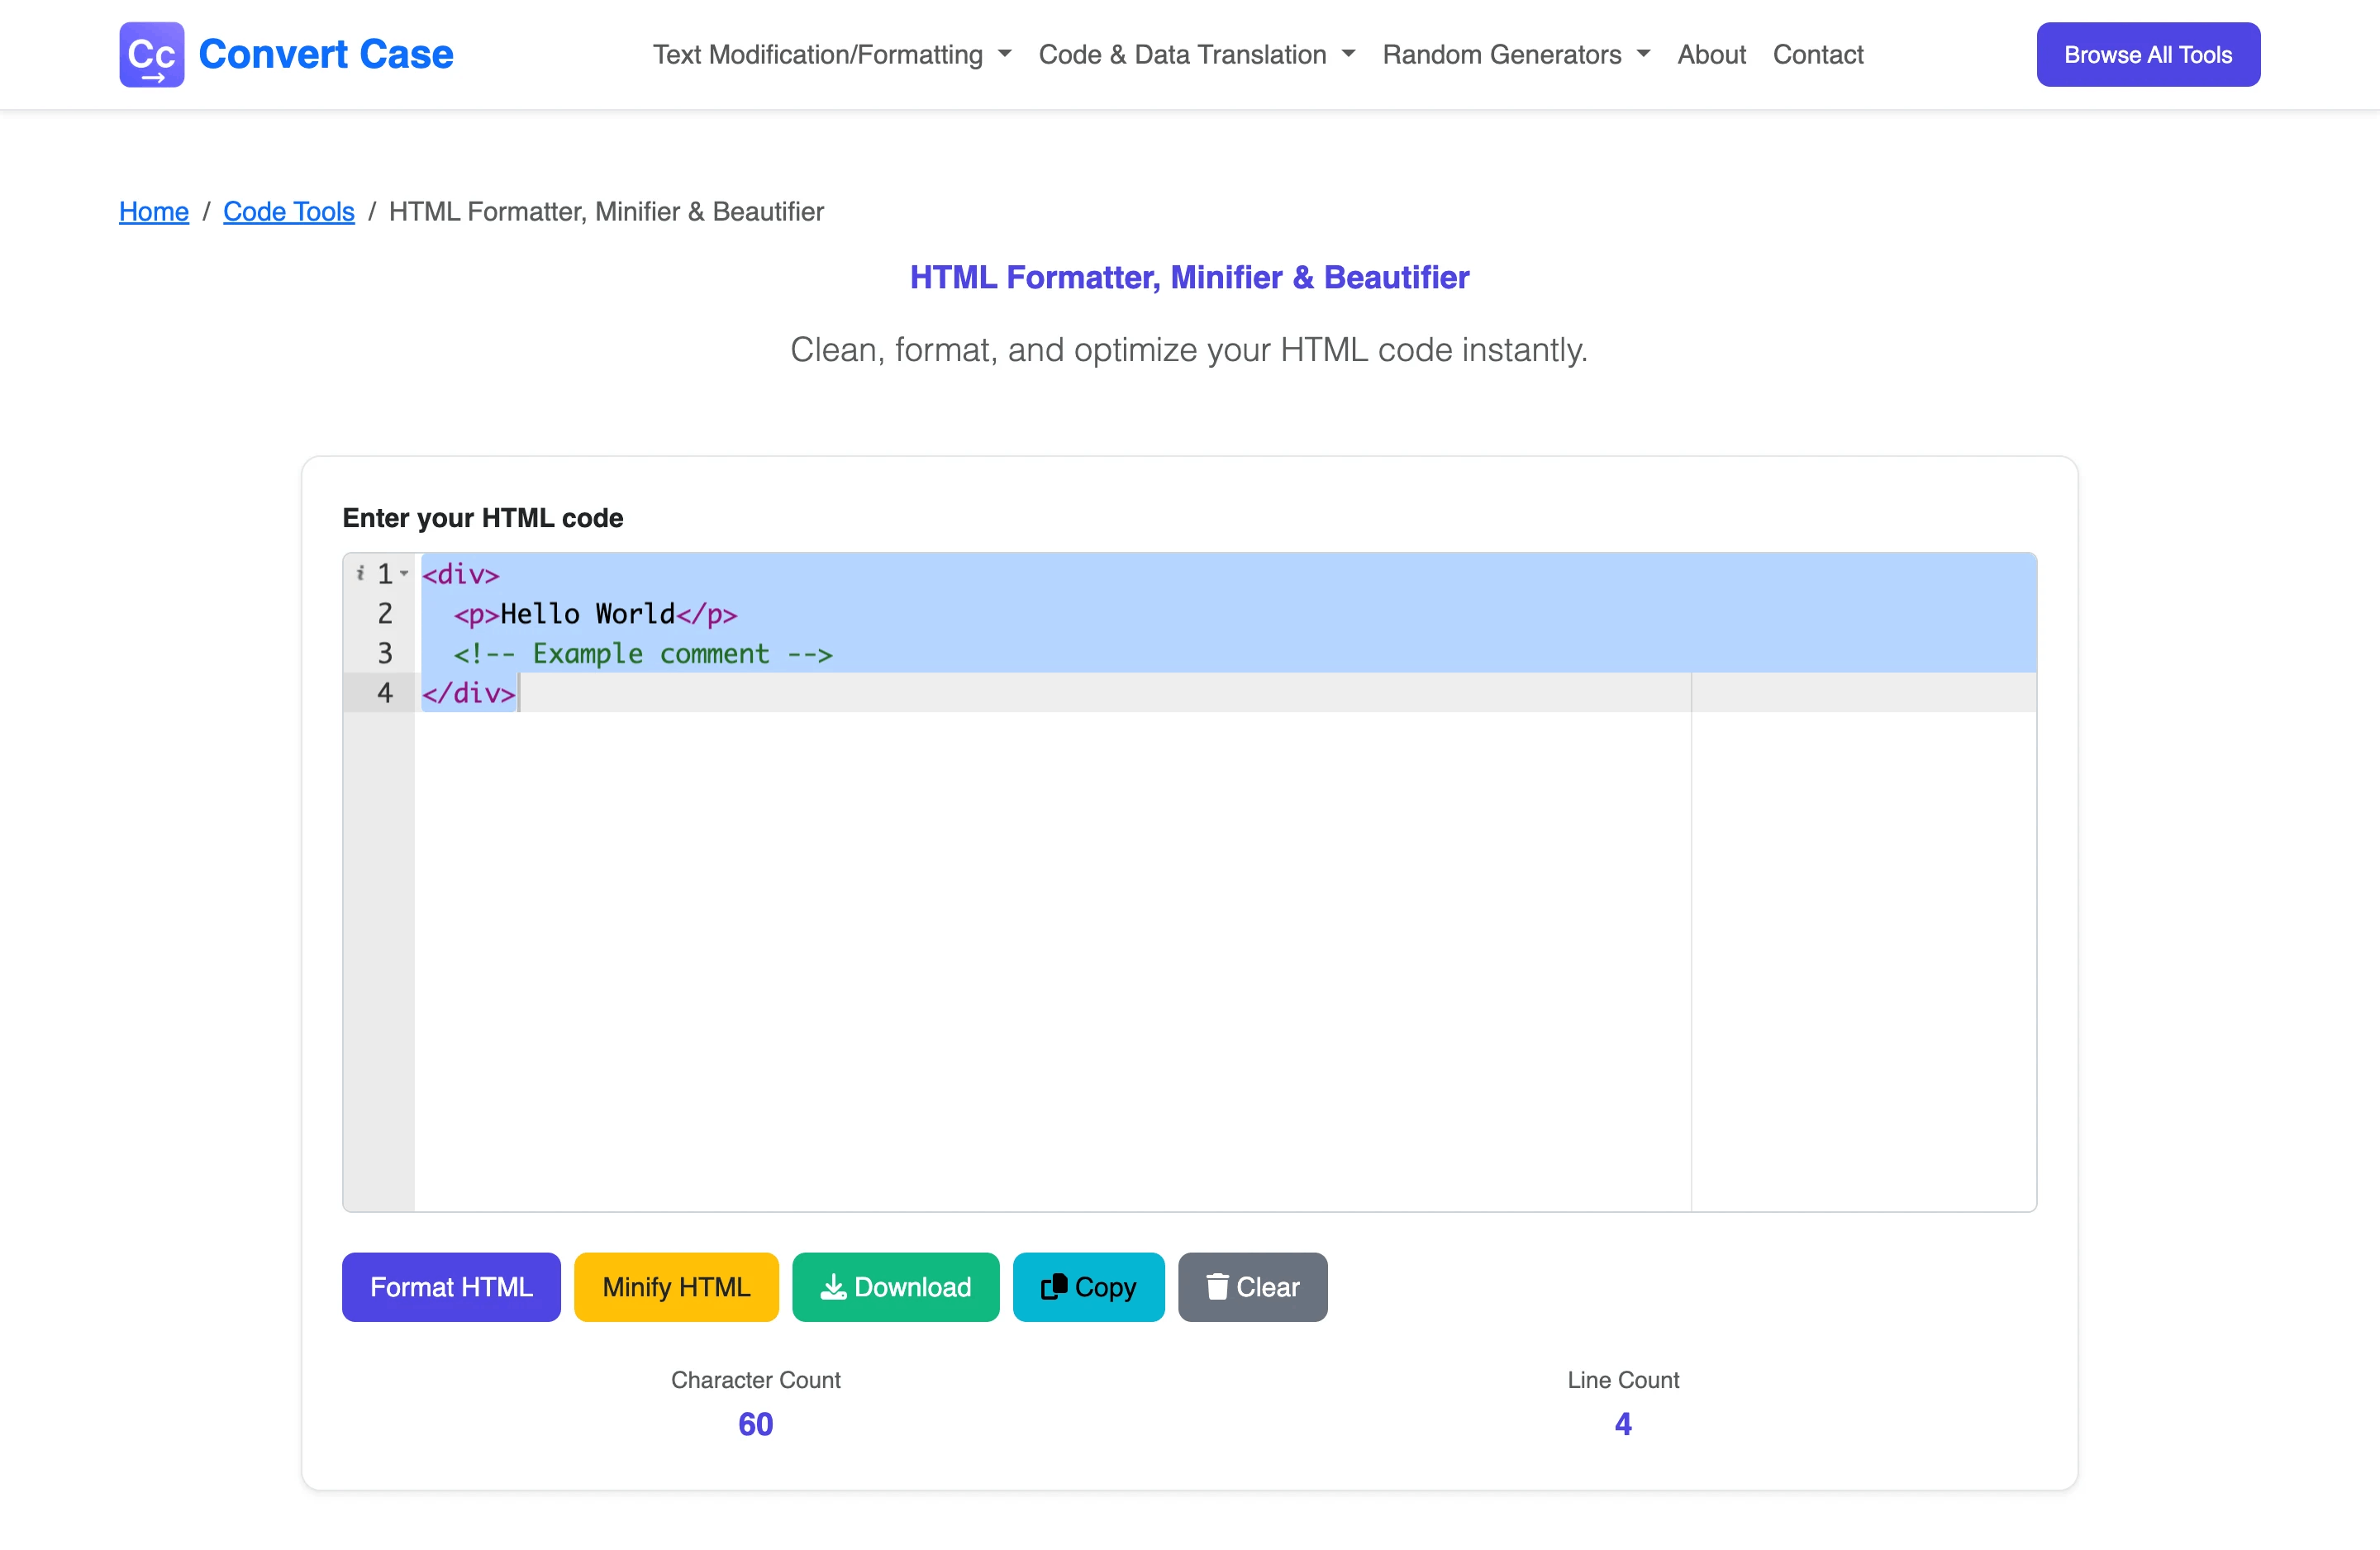Screen dimensions: 2380x1550
Task: Click the Convert Case brand name
Action: (x=326, y=54)
